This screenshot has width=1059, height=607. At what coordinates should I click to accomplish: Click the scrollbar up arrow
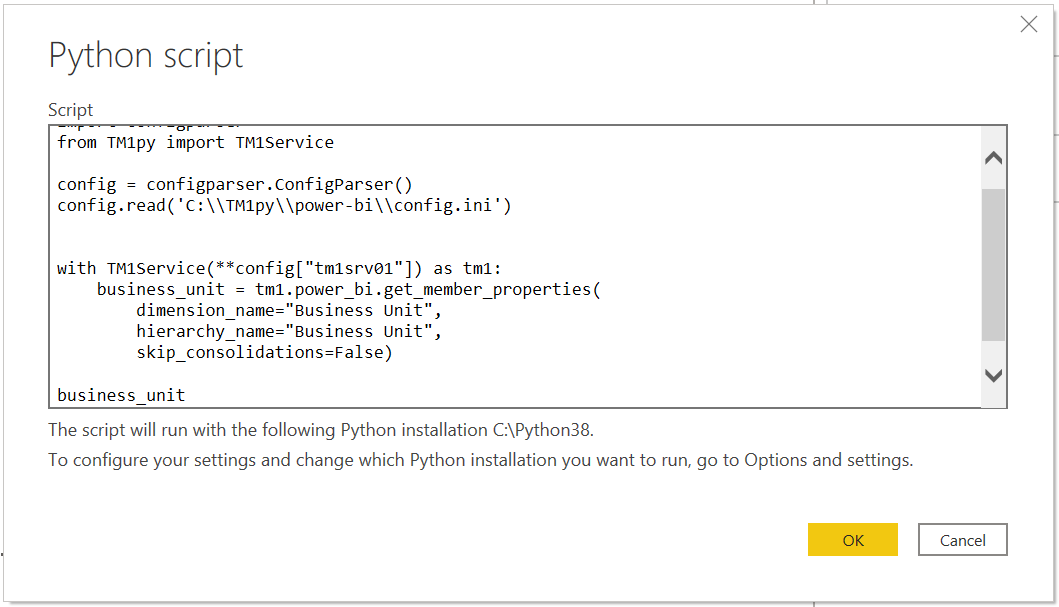point(993,158)
